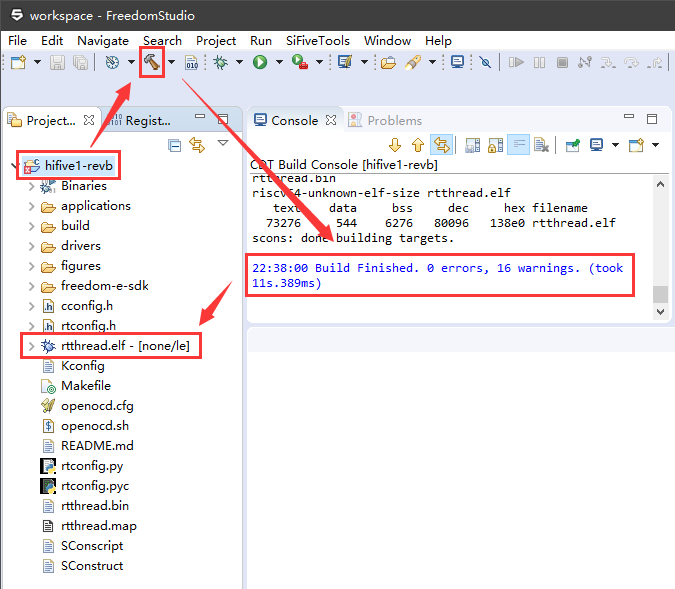This screenshot has width=675, height=589.
Task: Click the Open Console icon
Action: (x=636, y=145)
